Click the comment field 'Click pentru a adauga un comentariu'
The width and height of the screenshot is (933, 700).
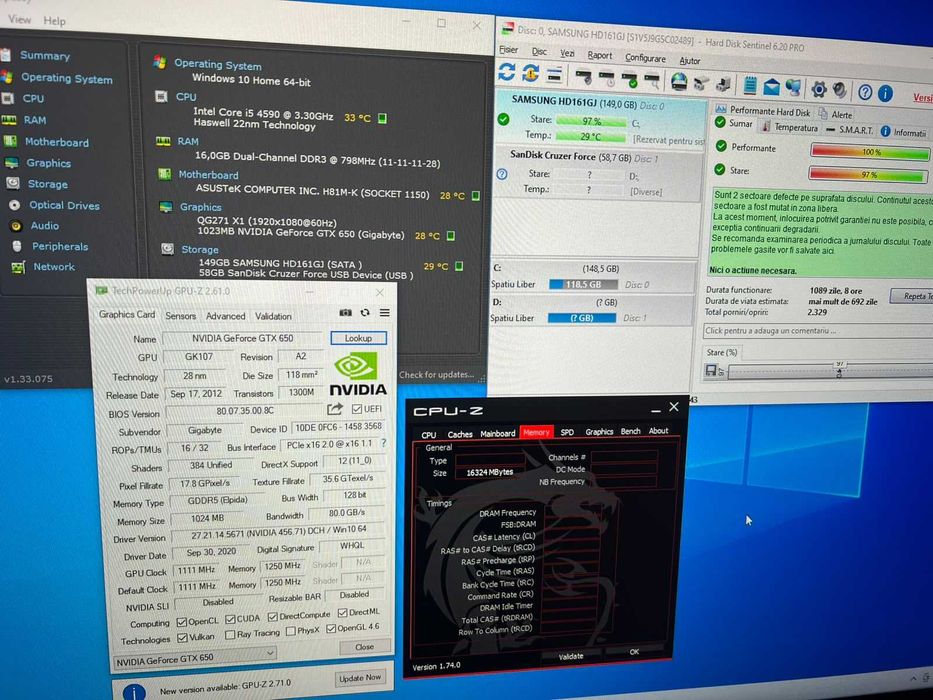click(818, 331)
